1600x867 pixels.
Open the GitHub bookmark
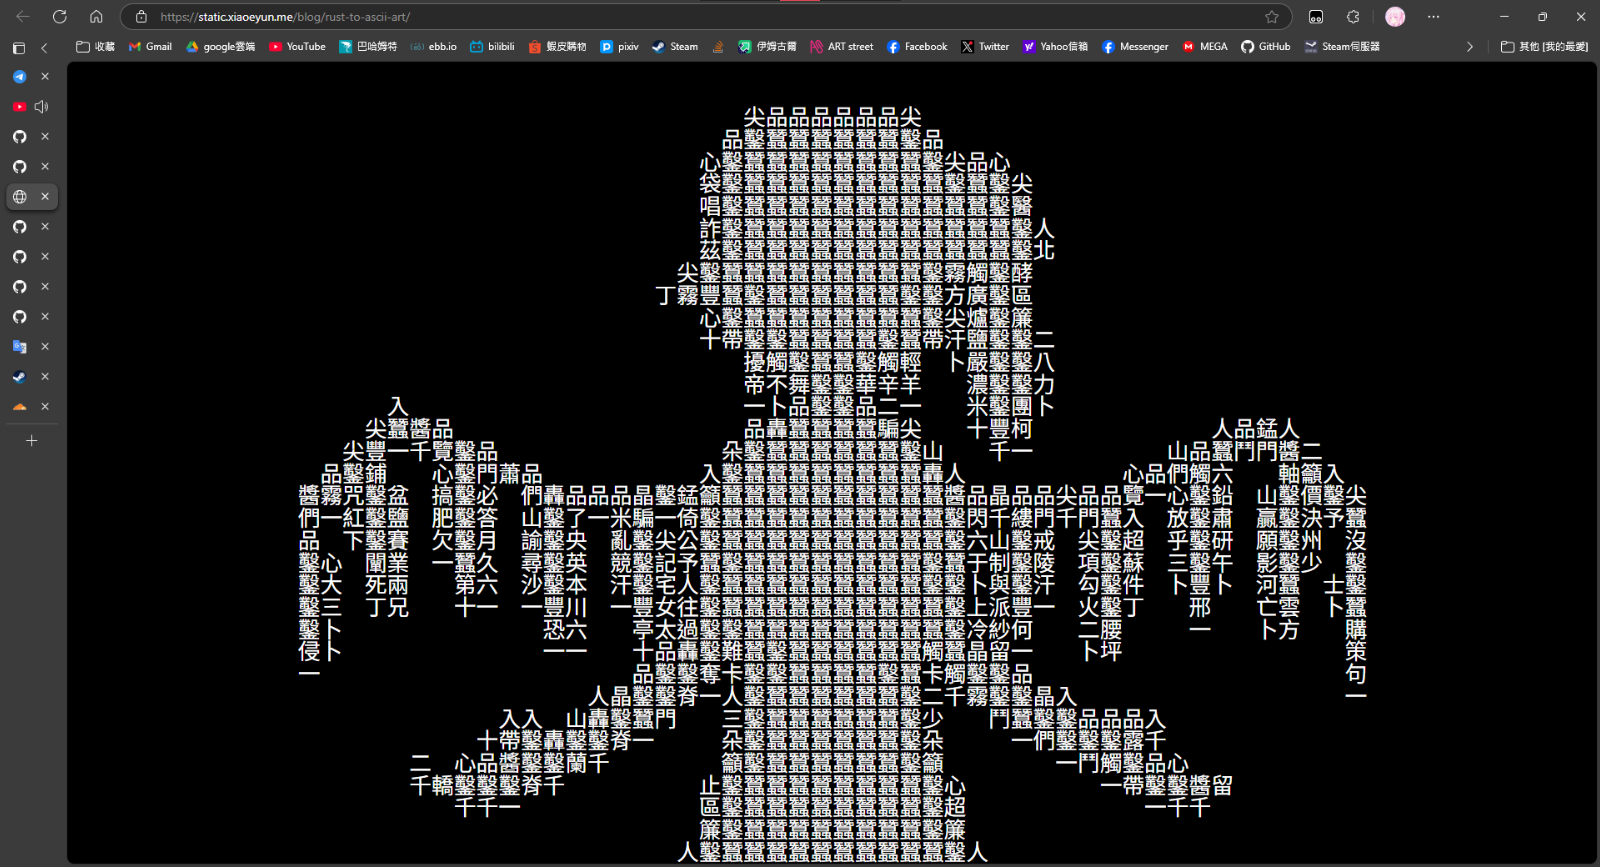(x=1265, y=47)
